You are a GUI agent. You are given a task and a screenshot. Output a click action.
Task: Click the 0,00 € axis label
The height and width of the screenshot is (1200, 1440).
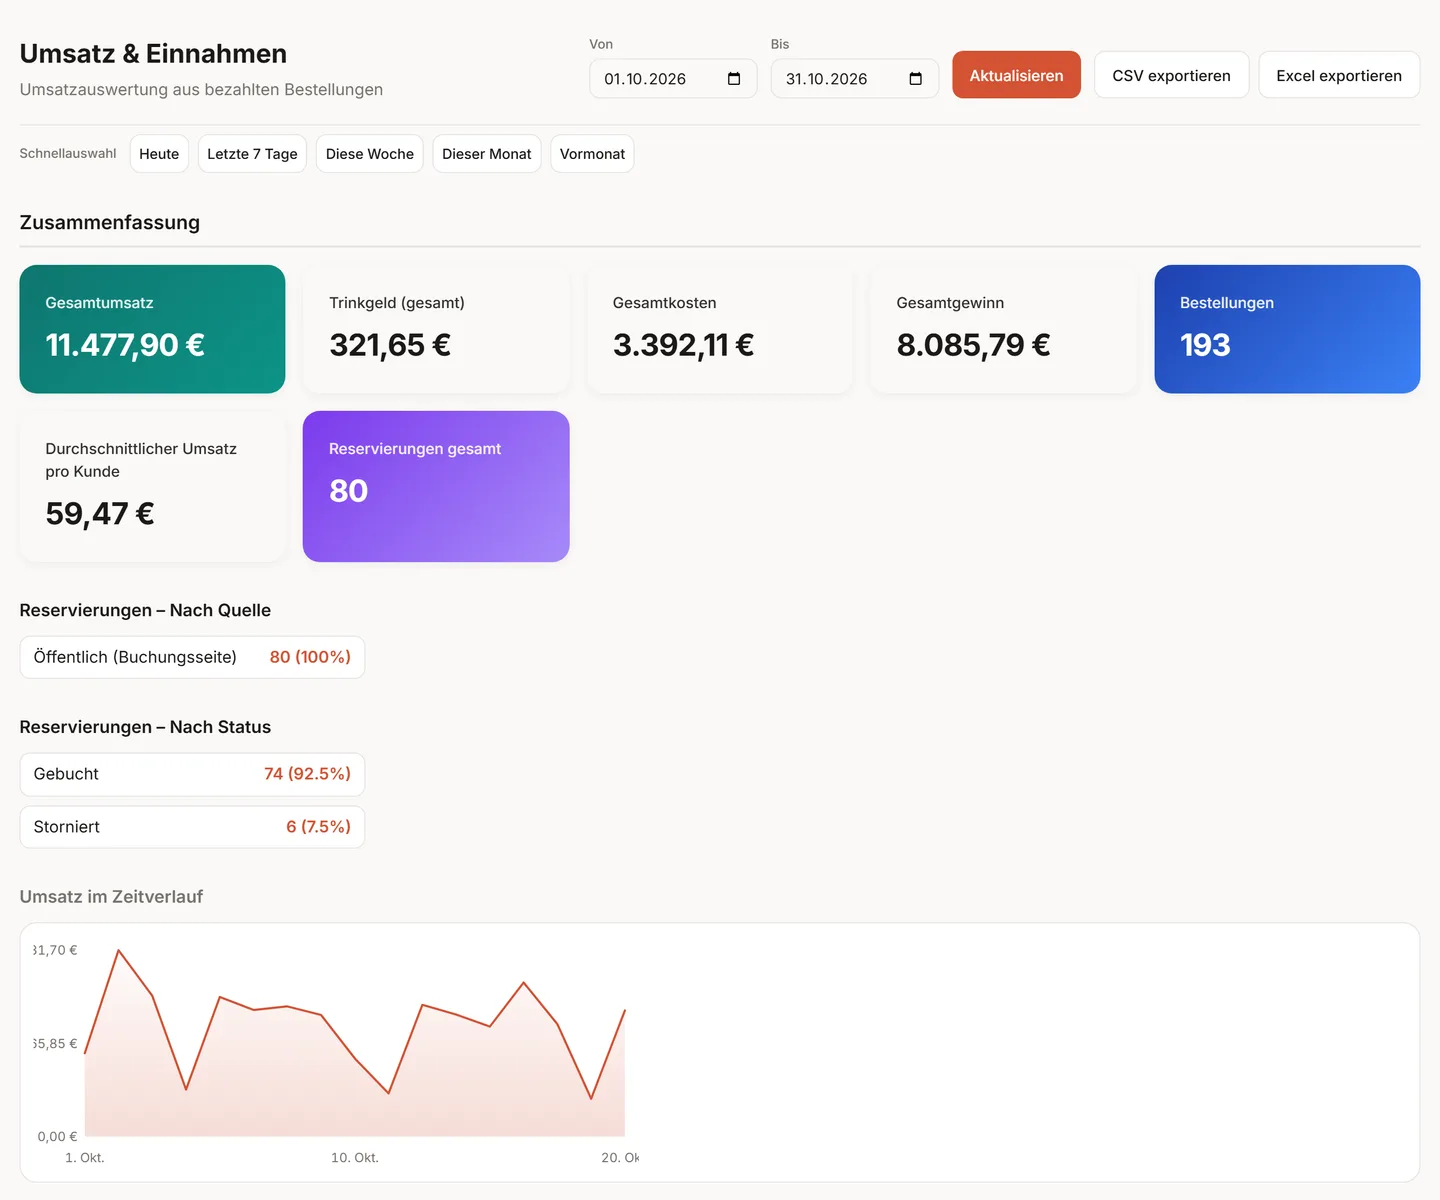(57, 1137)
